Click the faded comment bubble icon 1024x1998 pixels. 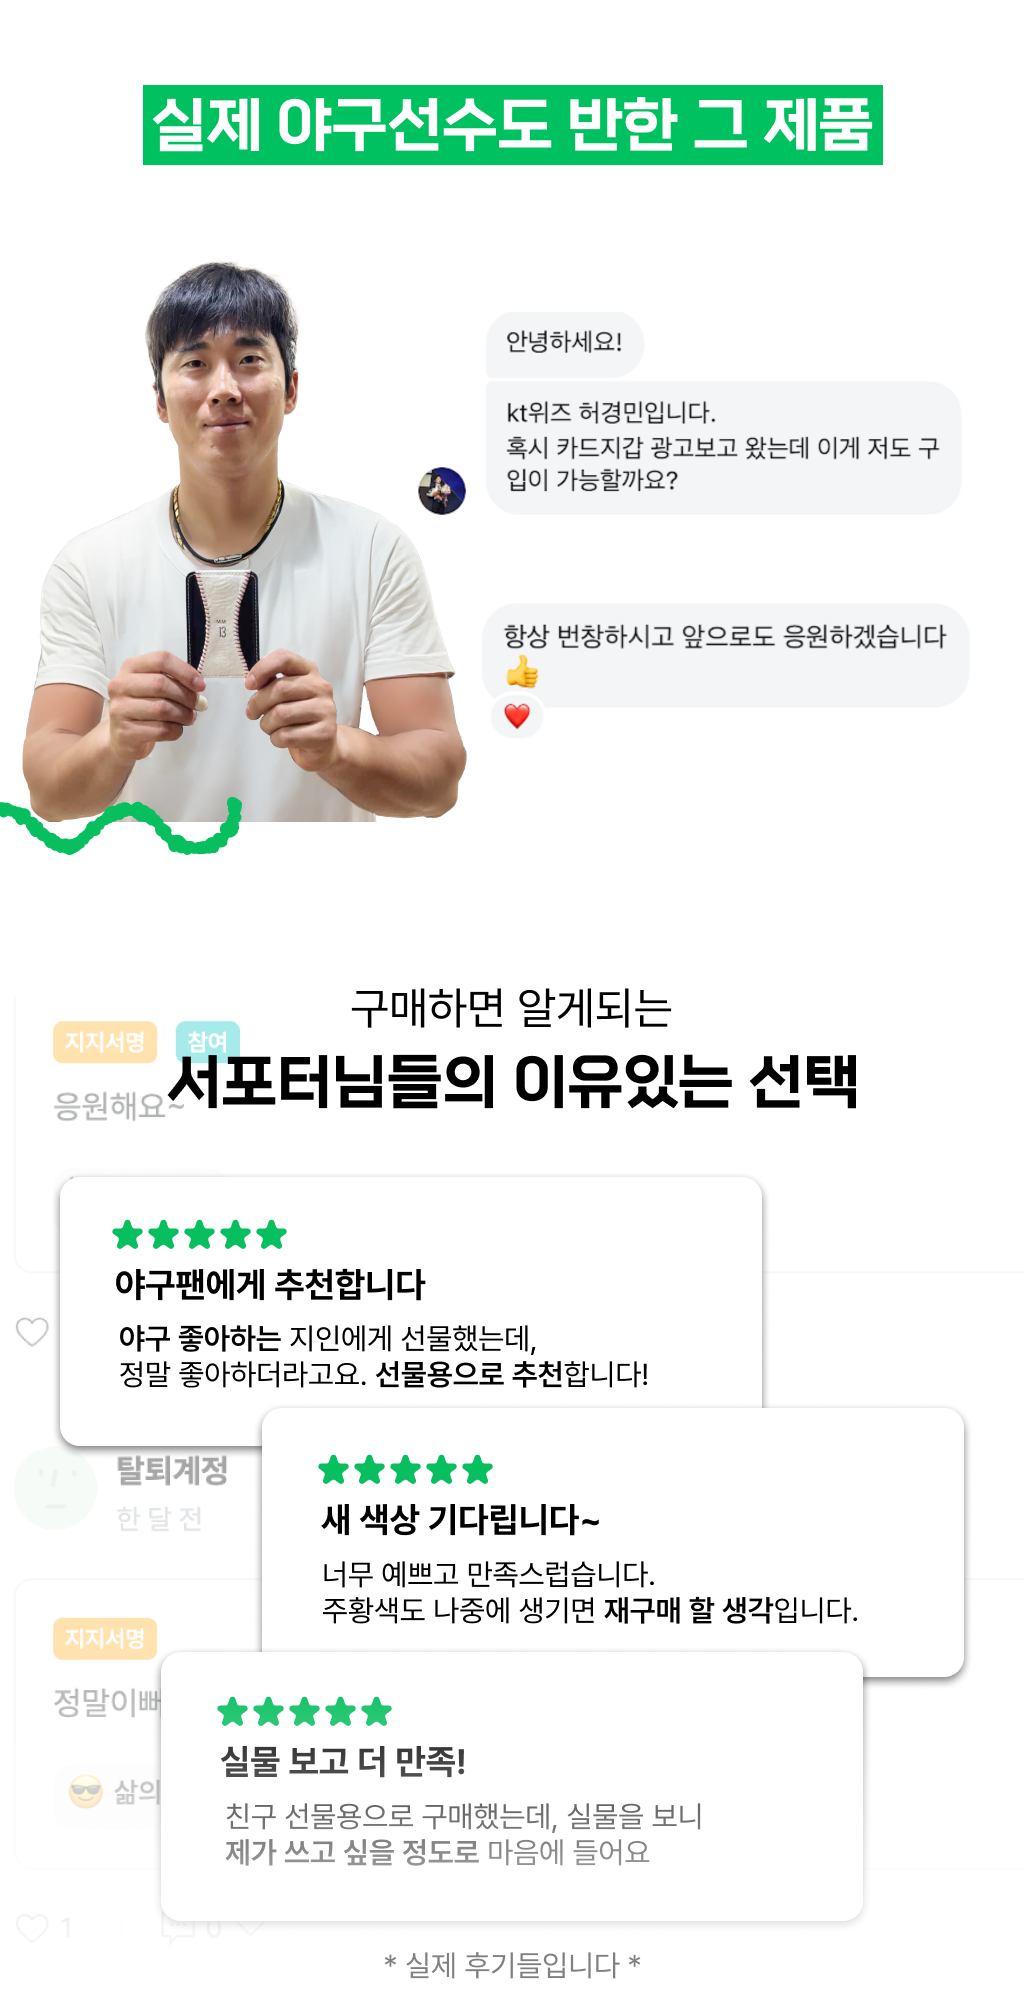coord(179,1928)
